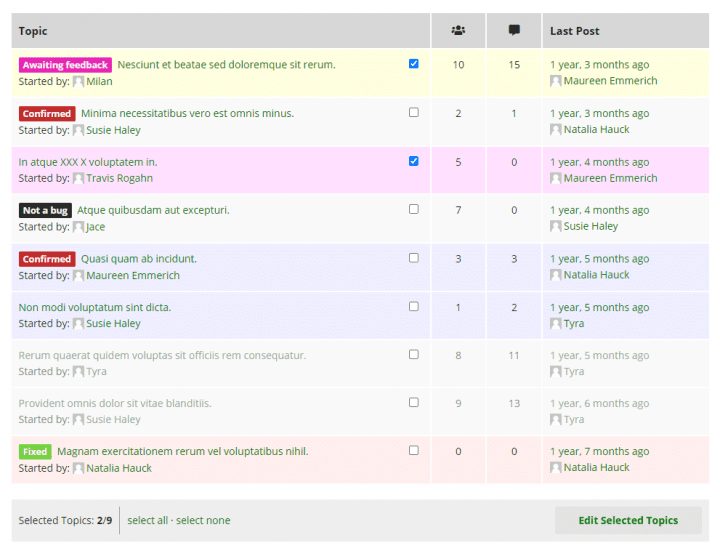Click the green Fixed tag badge

[35, 451]
